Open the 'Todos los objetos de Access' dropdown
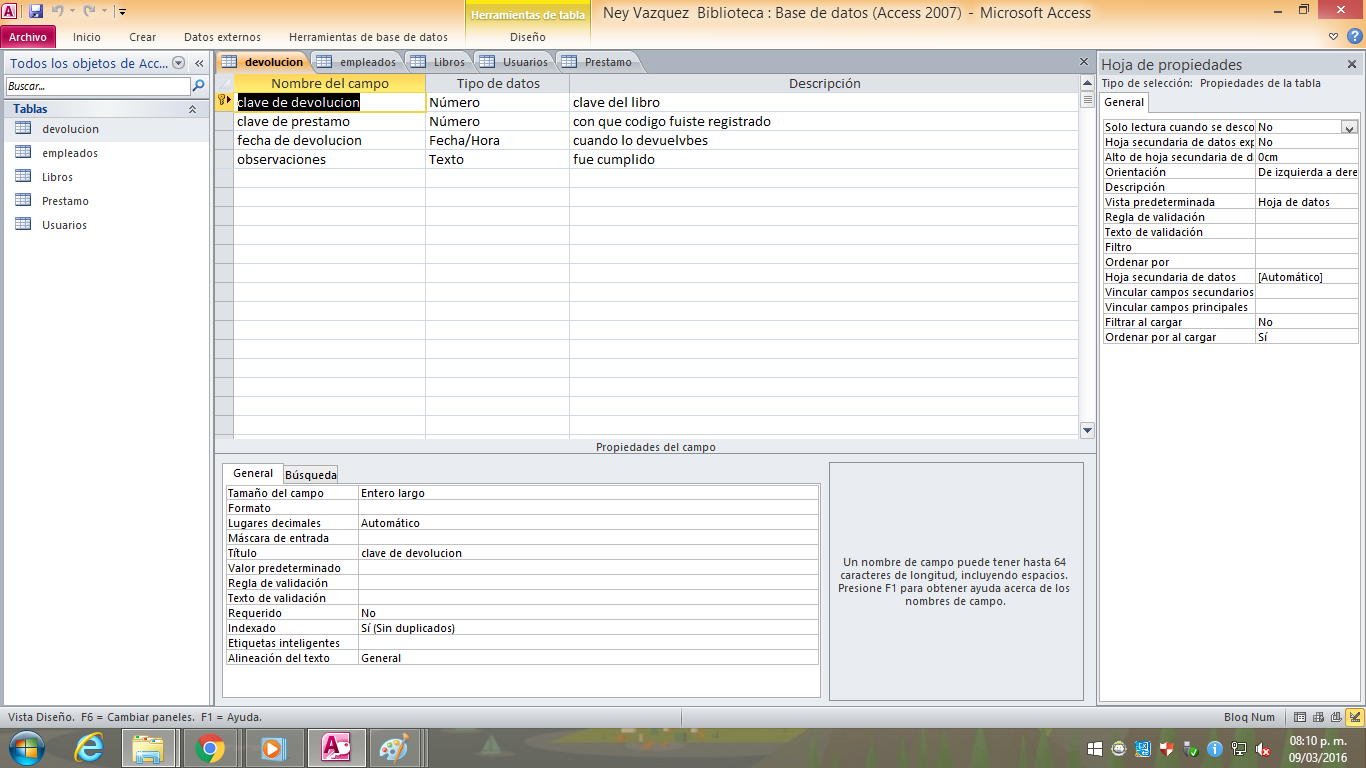Image resolution: width=1366 pixels, height=768 pixels. tap(179, 63)
